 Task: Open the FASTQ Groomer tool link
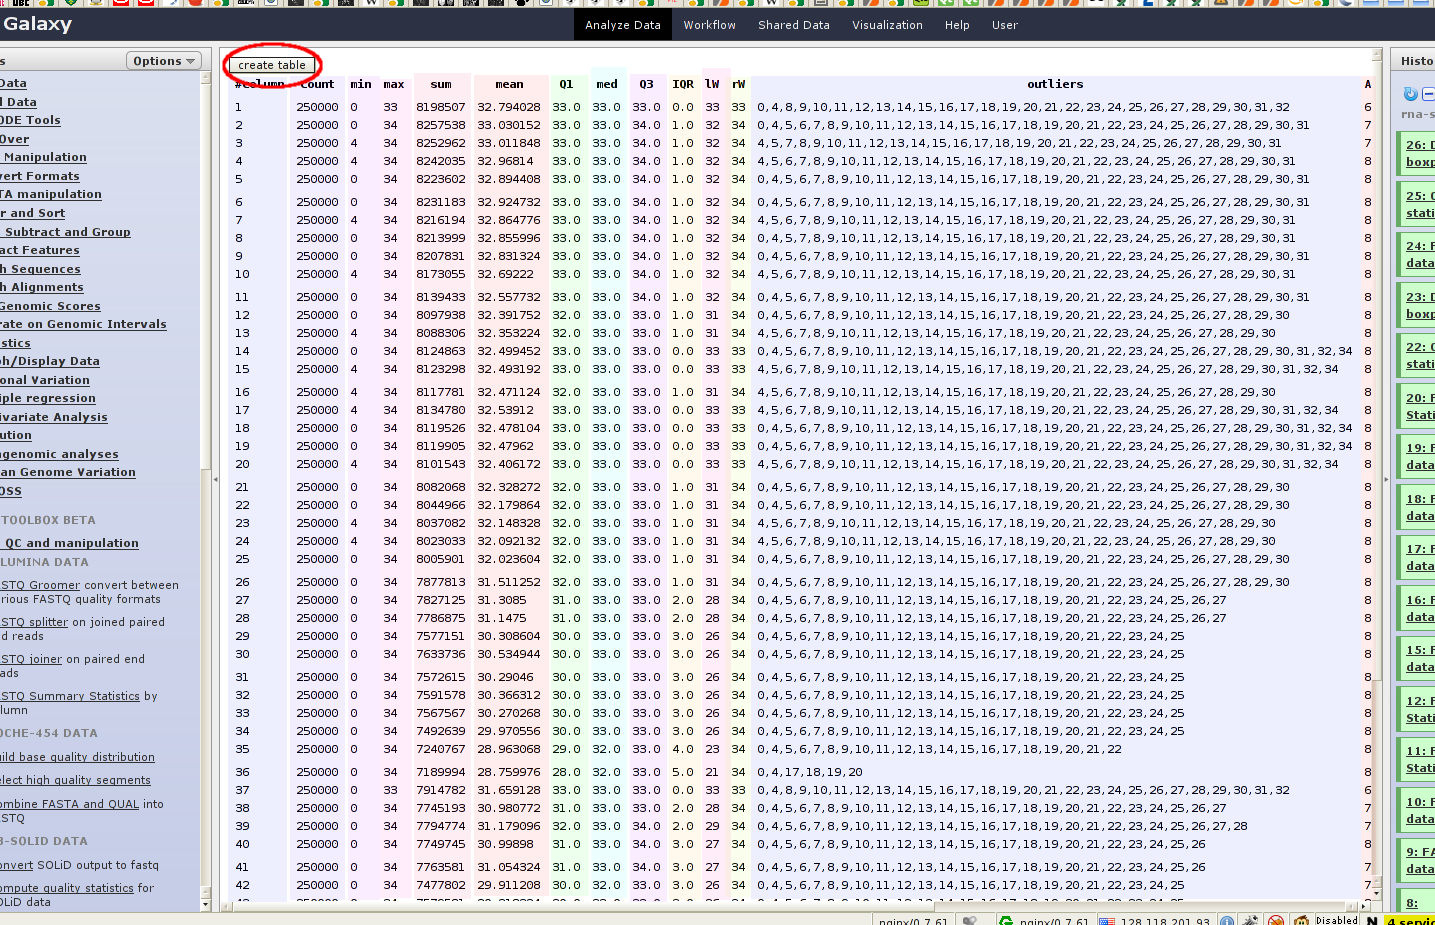click(40, 585)
